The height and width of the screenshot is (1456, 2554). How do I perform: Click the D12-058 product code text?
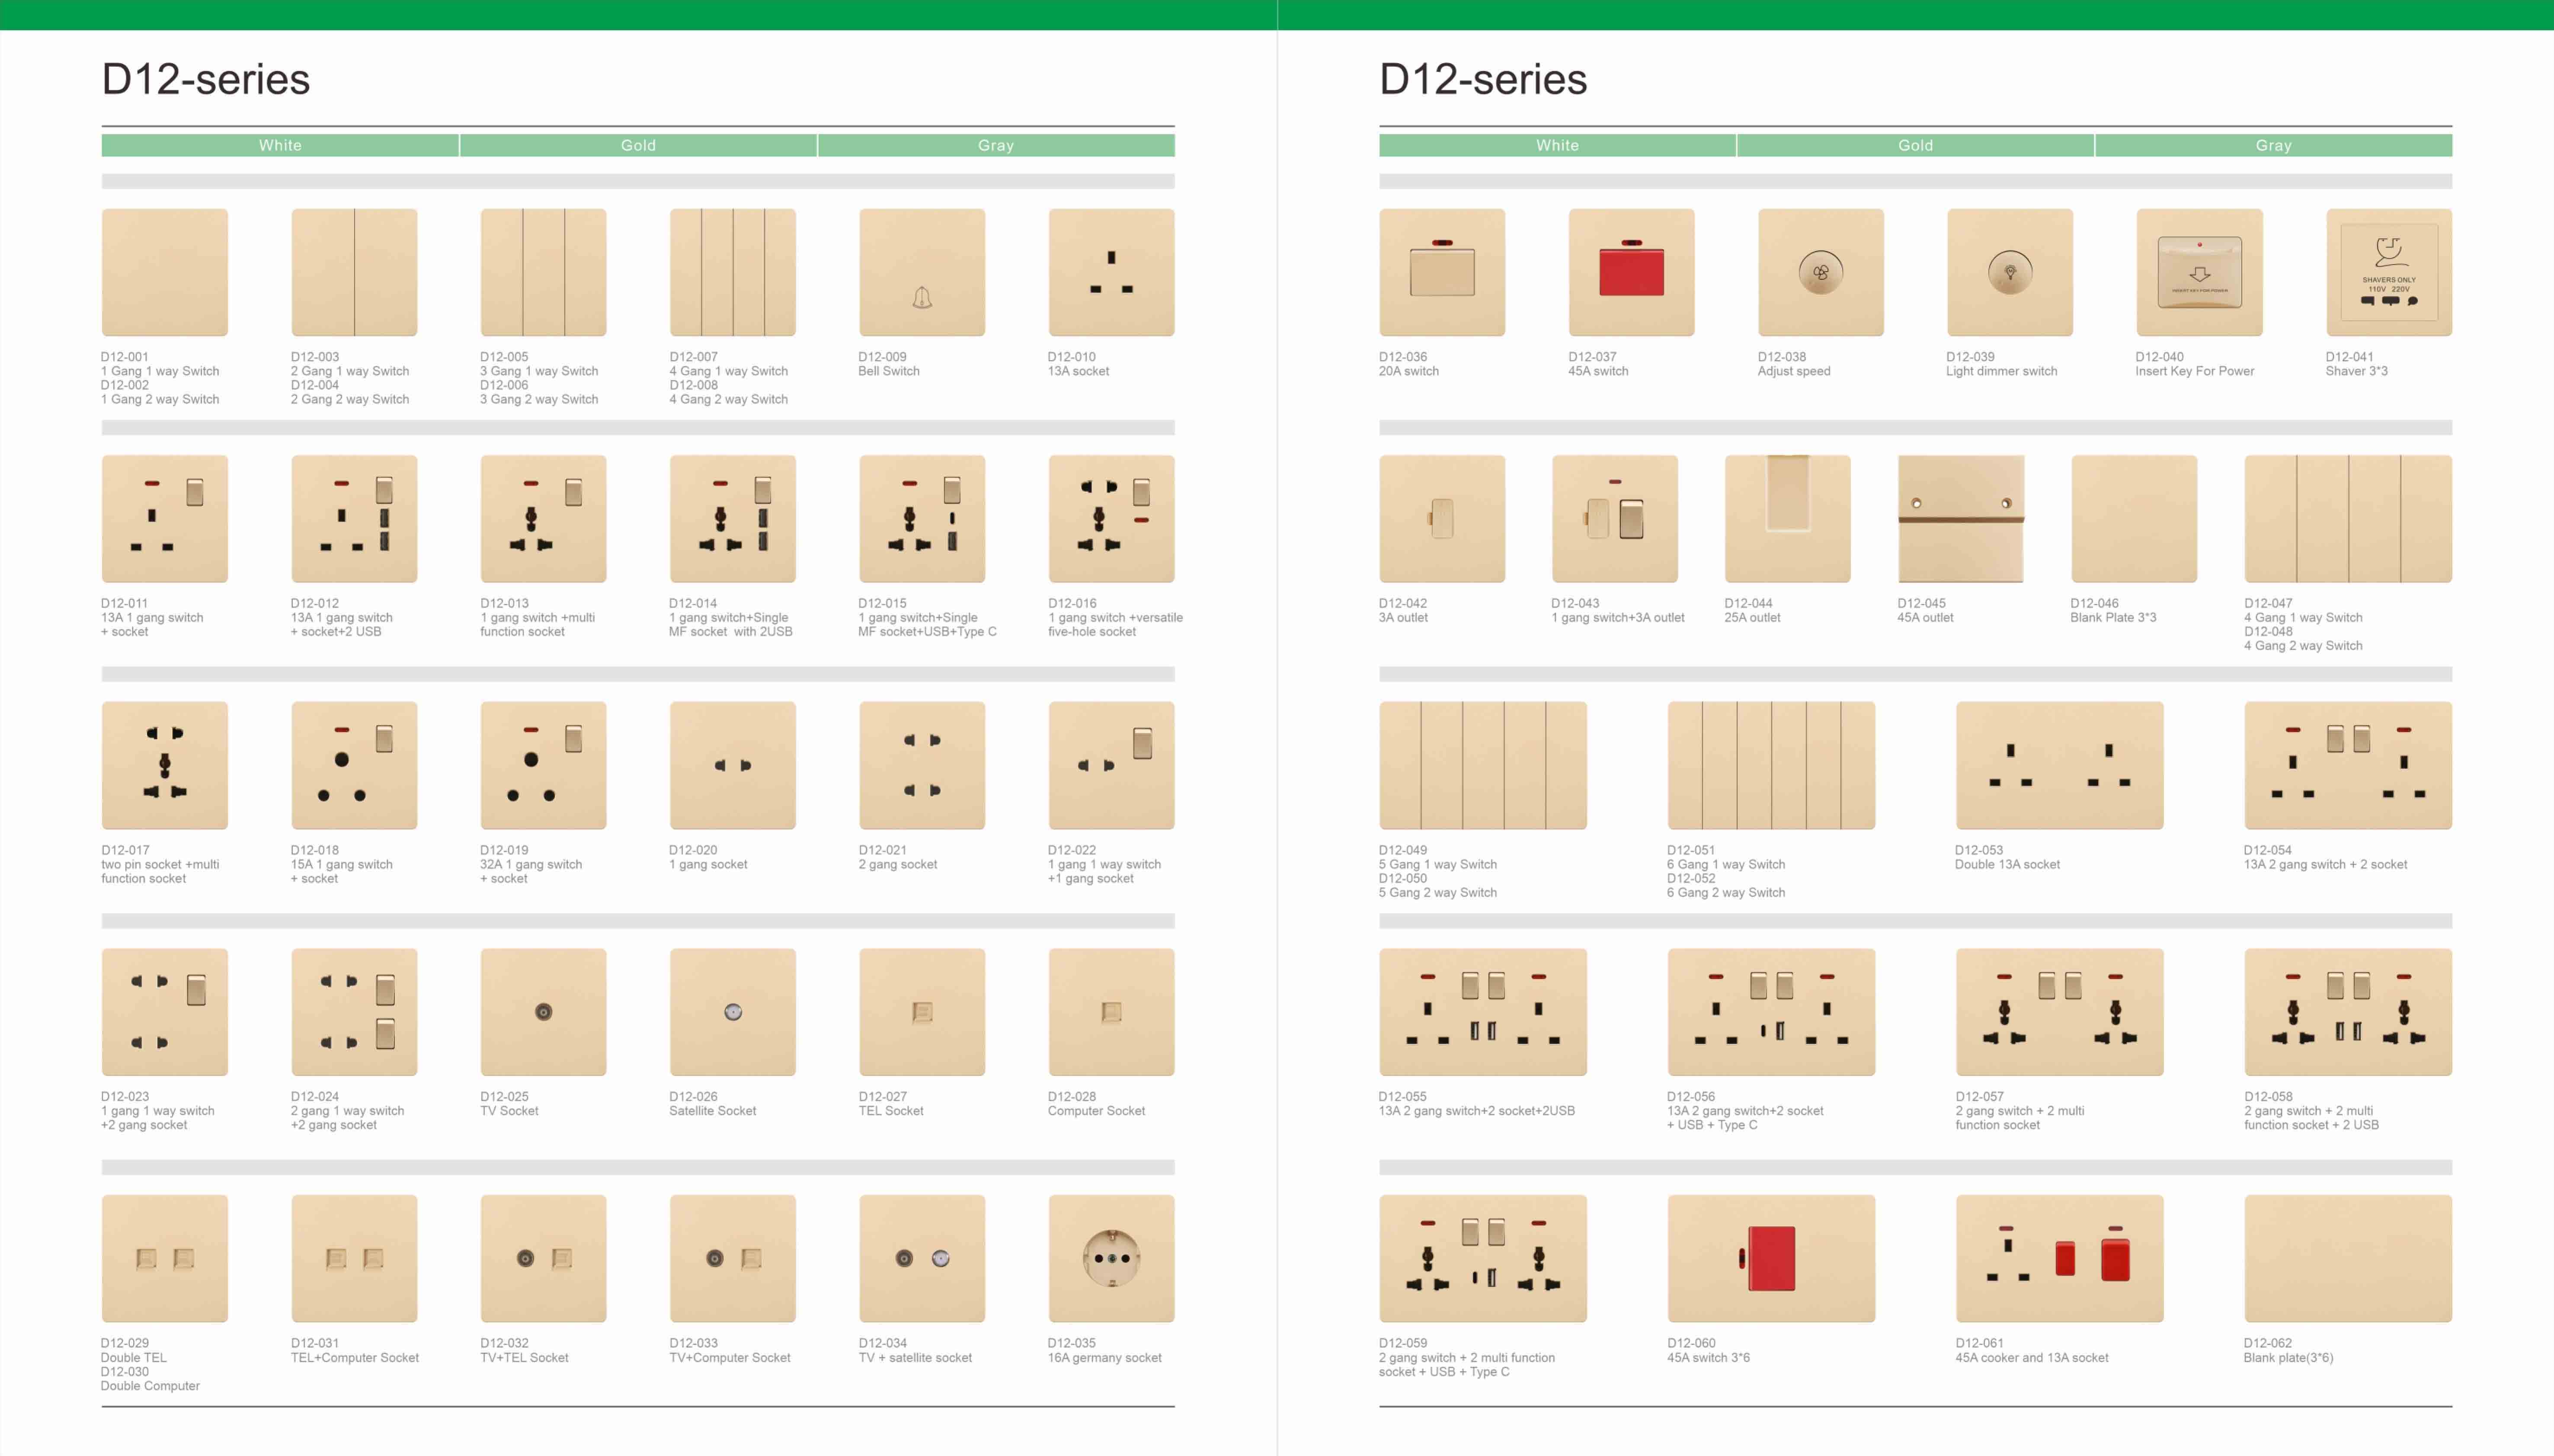(2268, 1097)
